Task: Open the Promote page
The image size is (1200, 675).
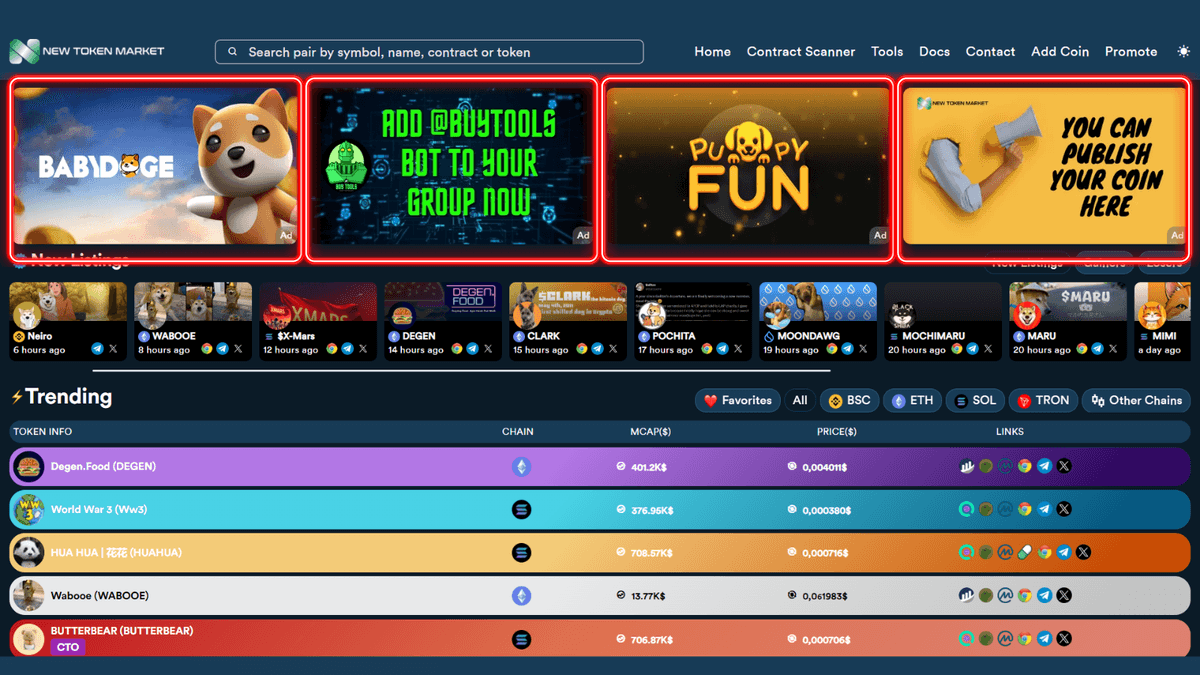Action: [x=1131, y=52]
